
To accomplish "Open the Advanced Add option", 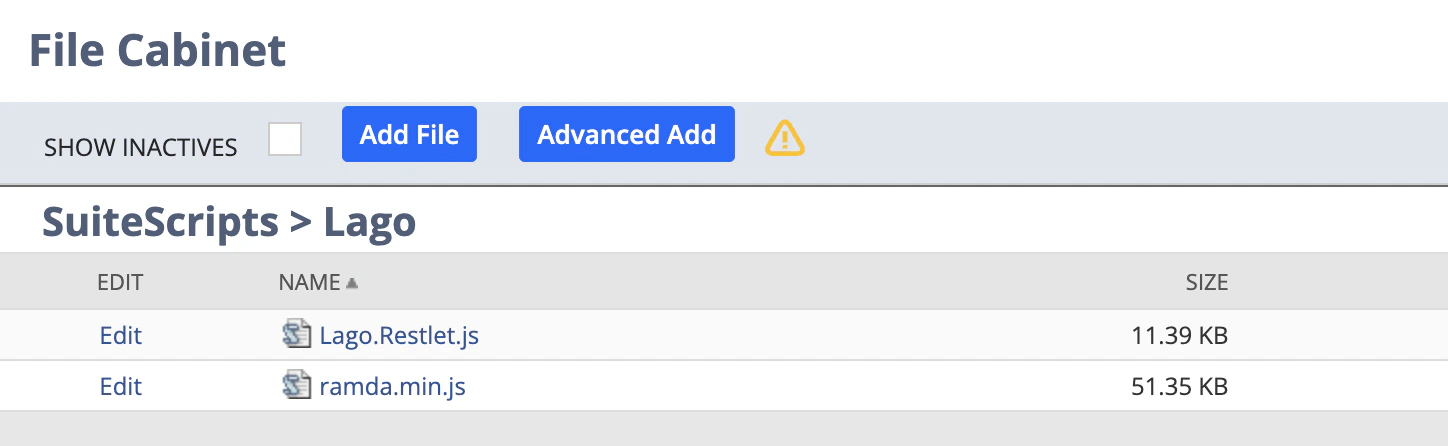I will (627, 134).
